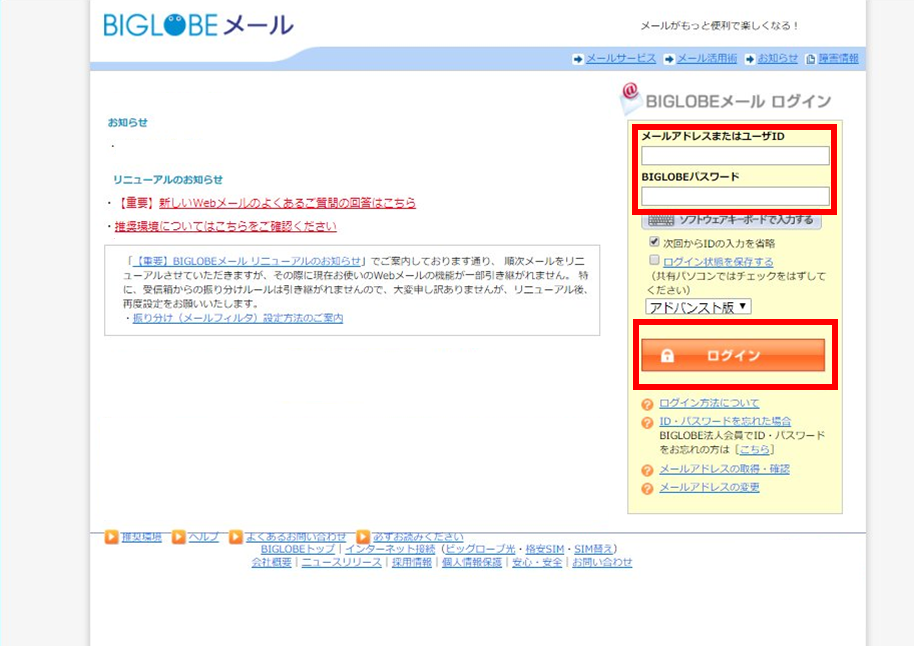The height and width of the screenshot is (646, 914).
Task: Open ログイン状態を保存する link
Action: click(x=718, y=262)
